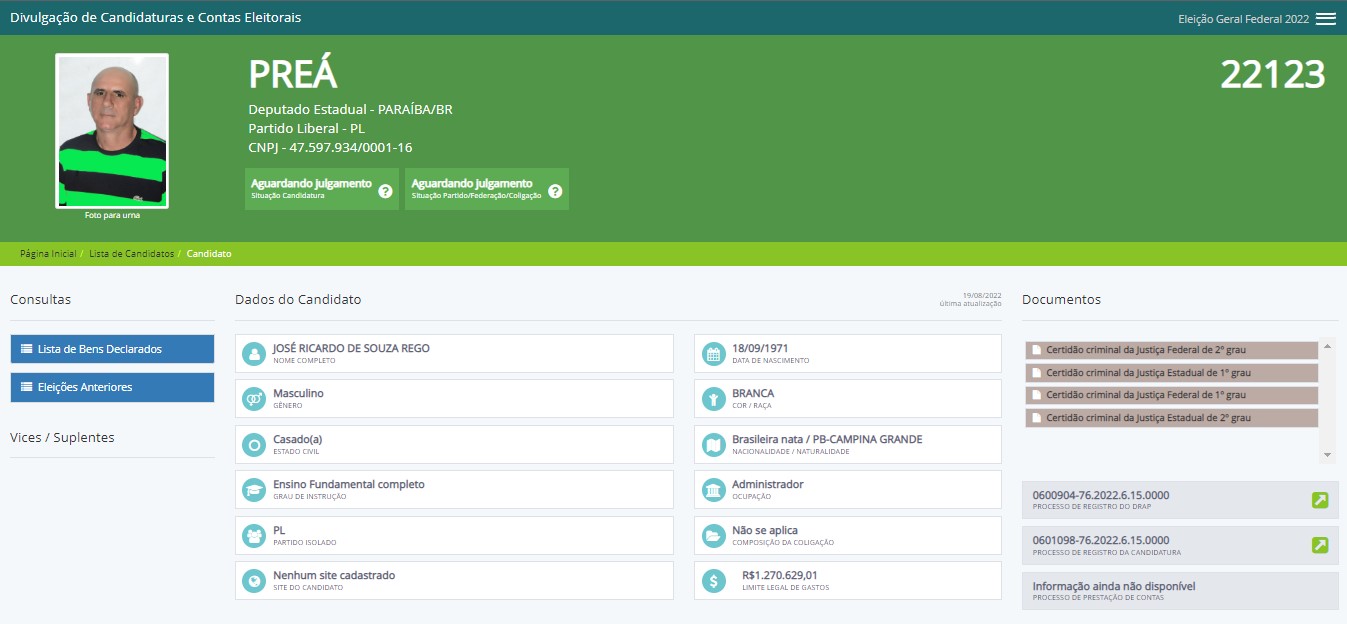Open Eleições Anteriores
1347x624 pixels.
coord(112,387)
